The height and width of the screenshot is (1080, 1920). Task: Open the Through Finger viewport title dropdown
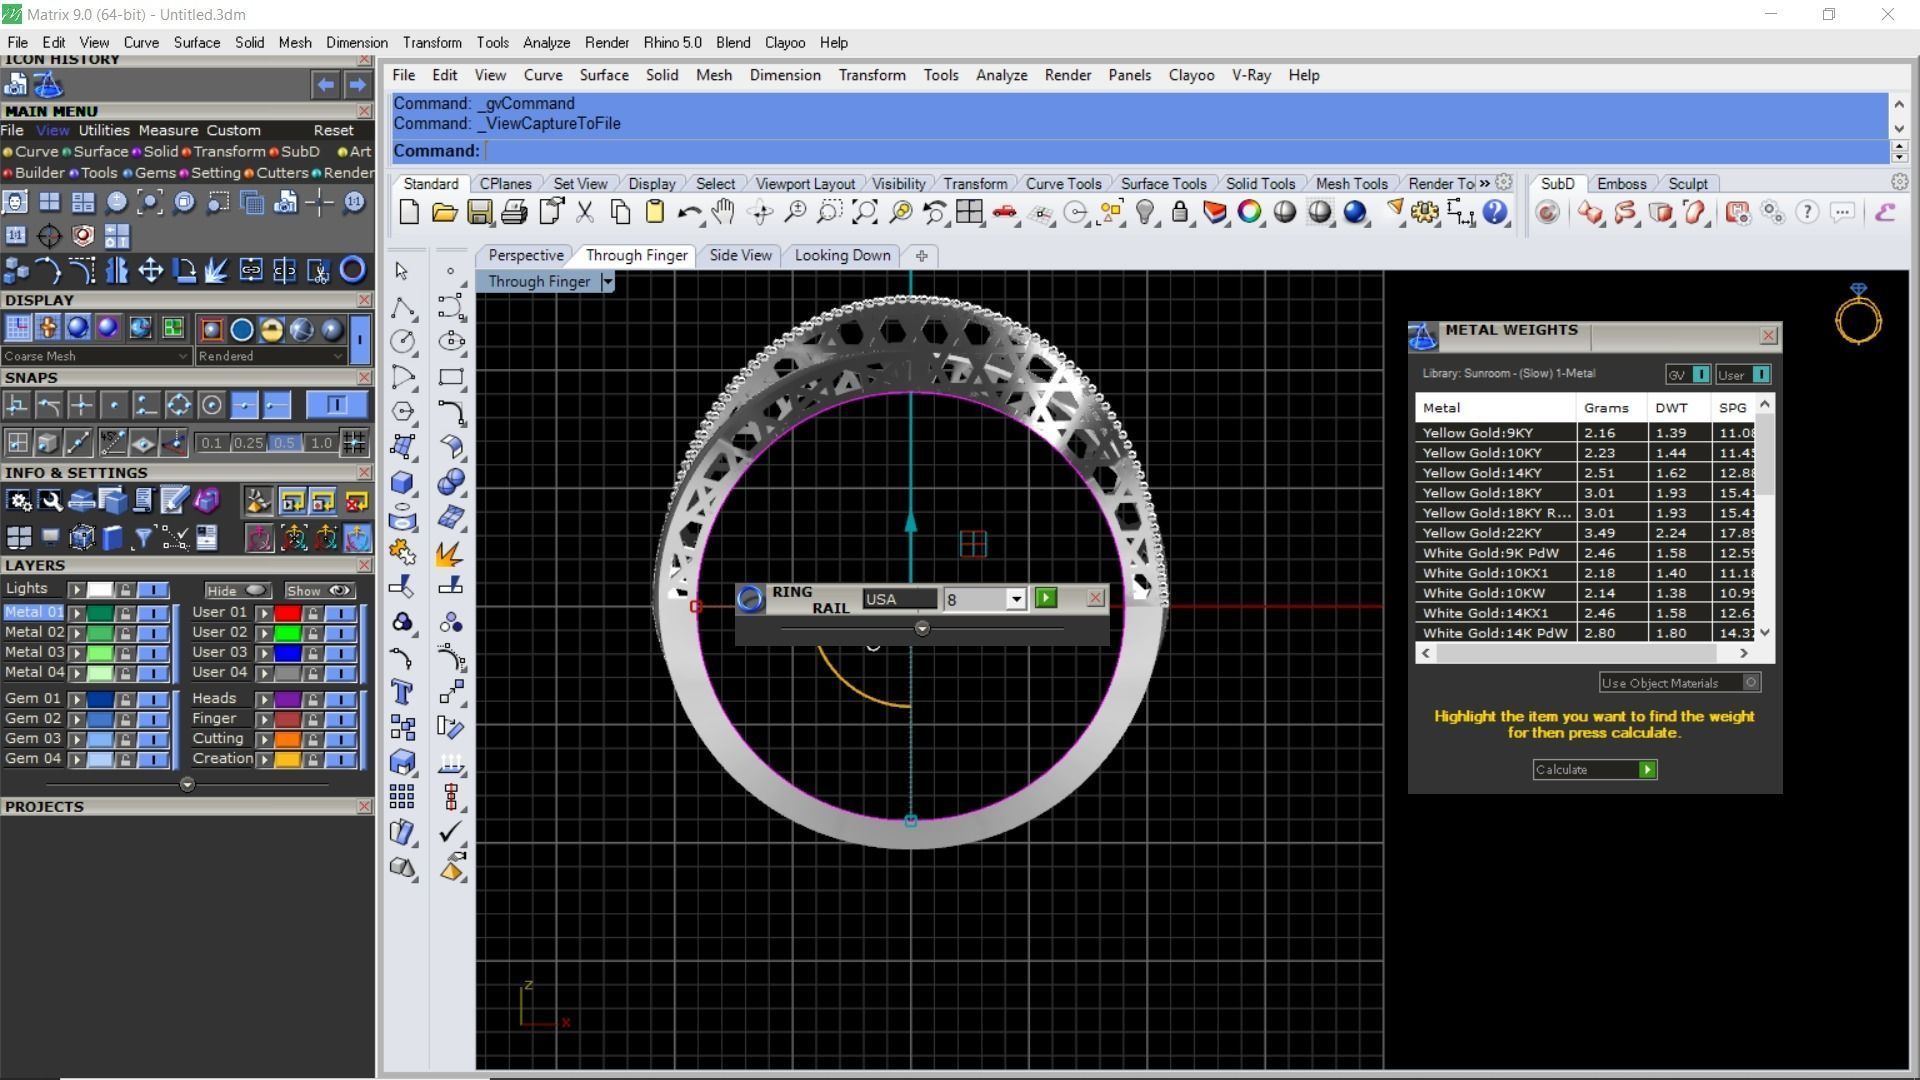(606, 282)
